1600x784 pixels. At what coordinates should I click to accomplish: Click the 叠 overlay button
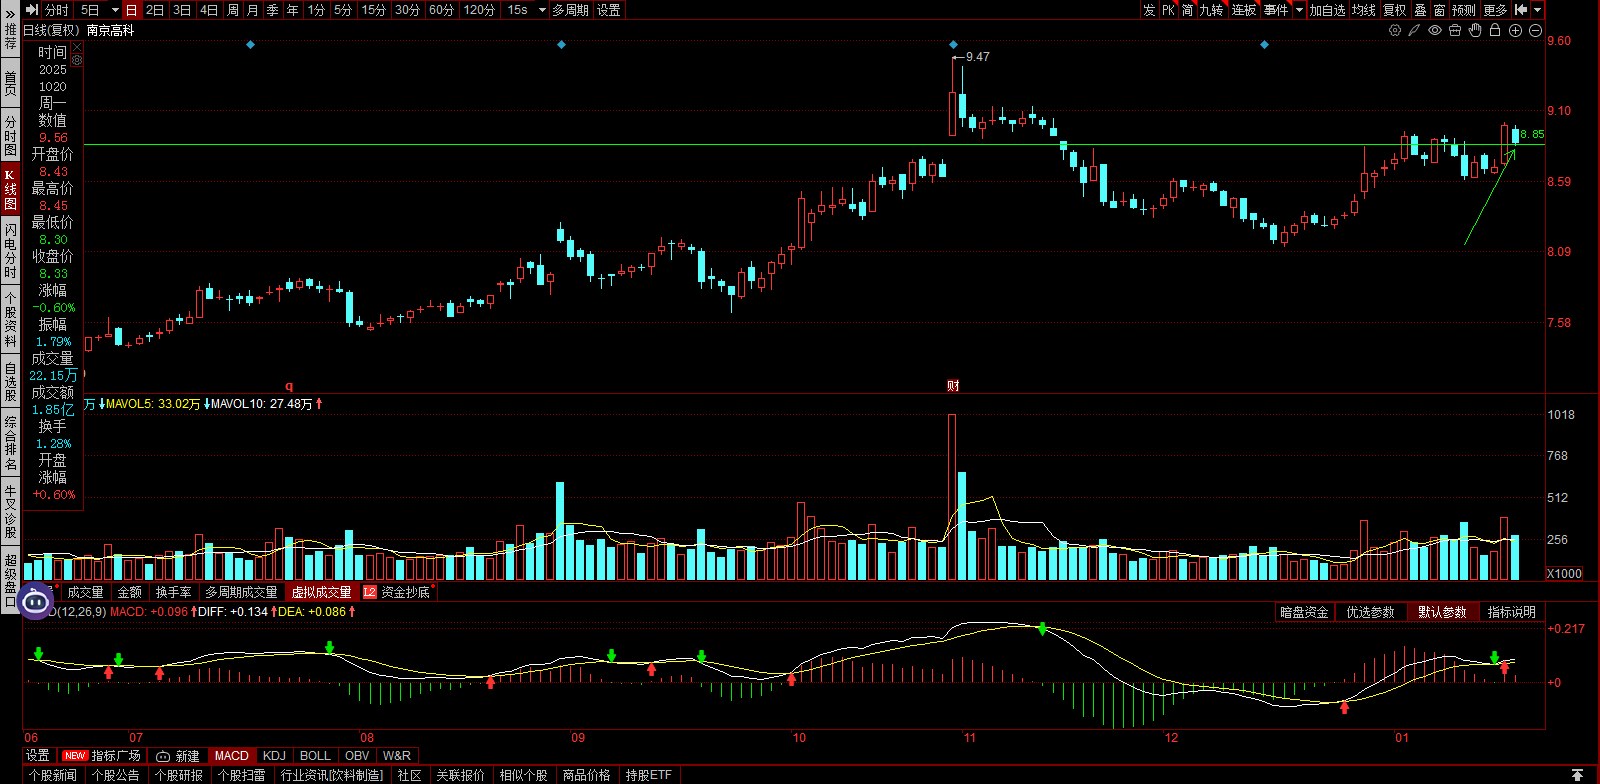1420,10
